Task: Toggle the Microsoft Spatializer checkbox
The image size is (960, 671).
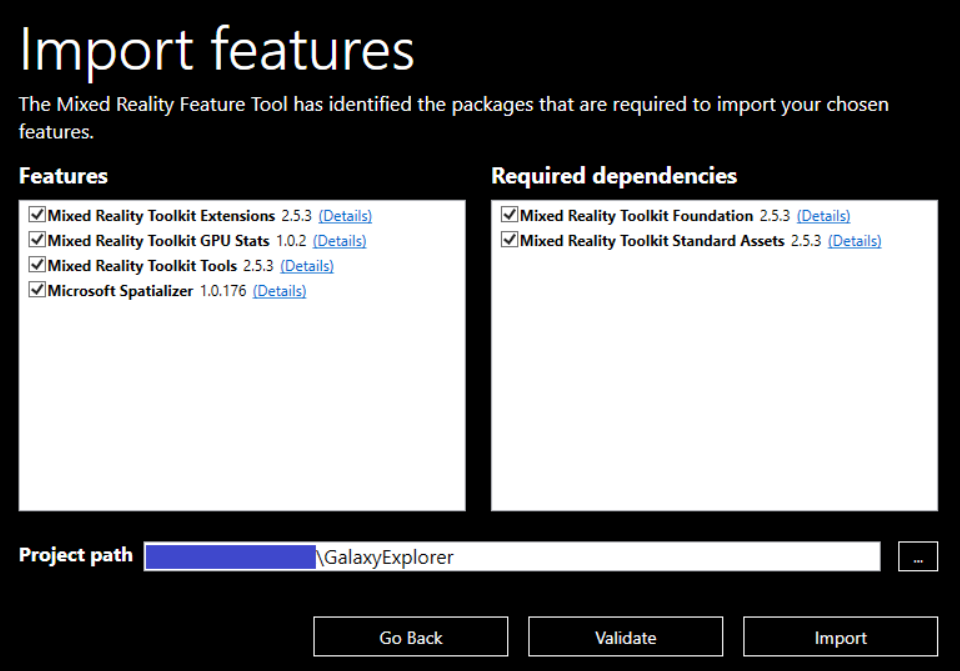Action: click(38, 290)
